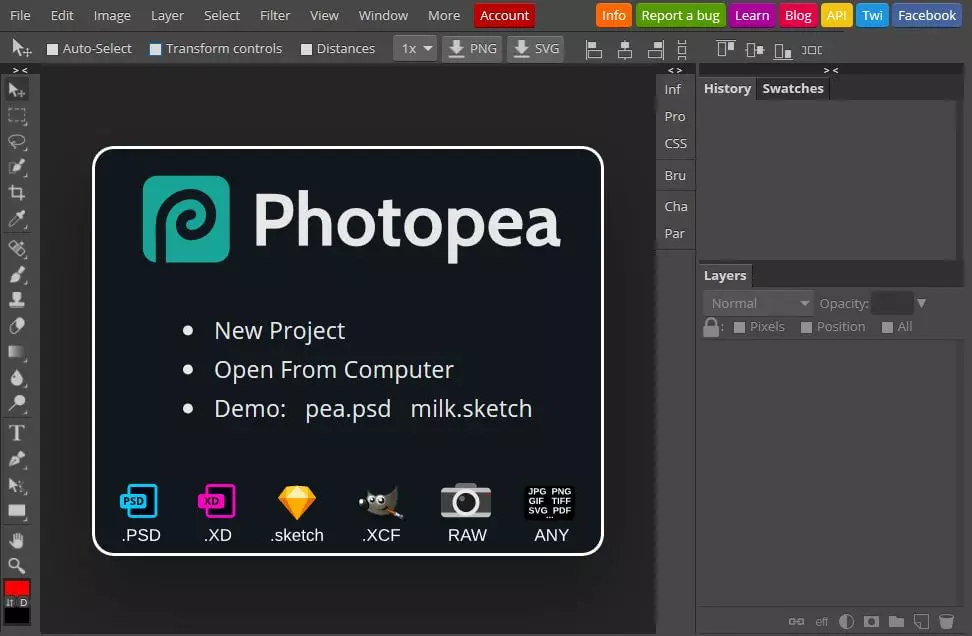The height and width of the screenshot is (636, 972).
Task: Enable the Auto-Select checkbox
Action: (x=53, y=49)
